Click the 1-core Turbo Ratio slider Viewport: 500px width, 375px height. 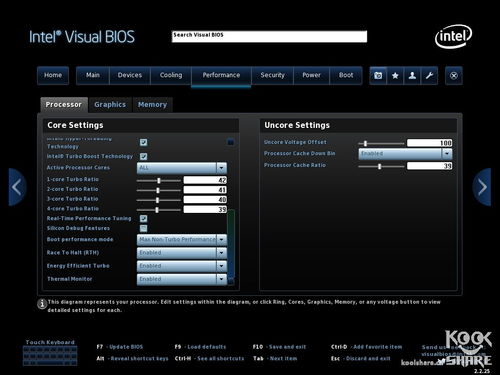[x=159, y=180]
